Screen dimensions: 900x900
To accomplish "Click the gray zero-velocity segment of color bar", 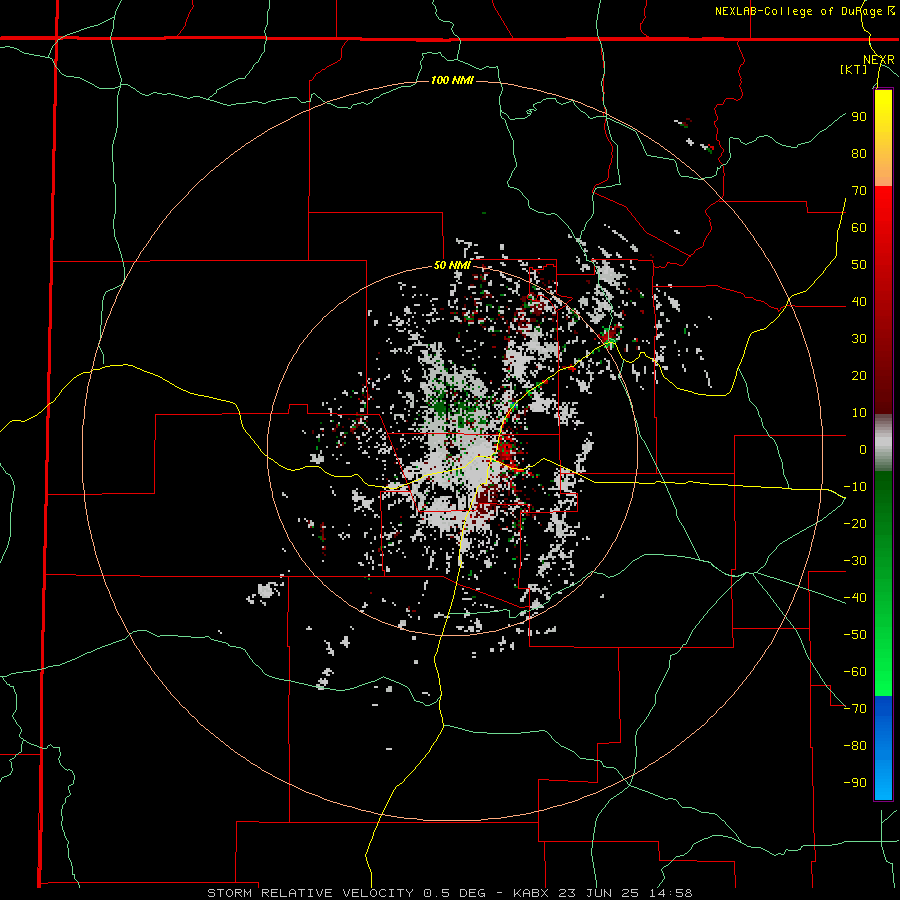I will 883,442.
